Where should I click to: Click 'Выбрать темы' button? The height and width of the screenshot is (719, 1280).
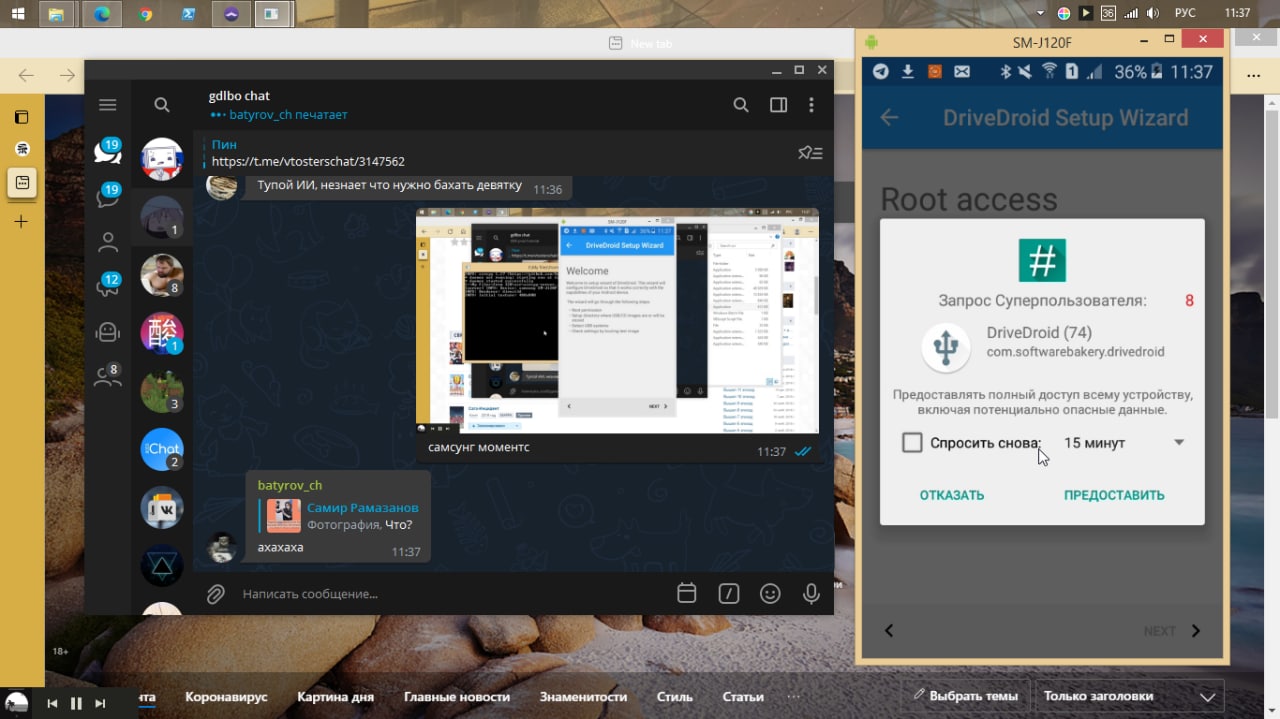point(964,696)
